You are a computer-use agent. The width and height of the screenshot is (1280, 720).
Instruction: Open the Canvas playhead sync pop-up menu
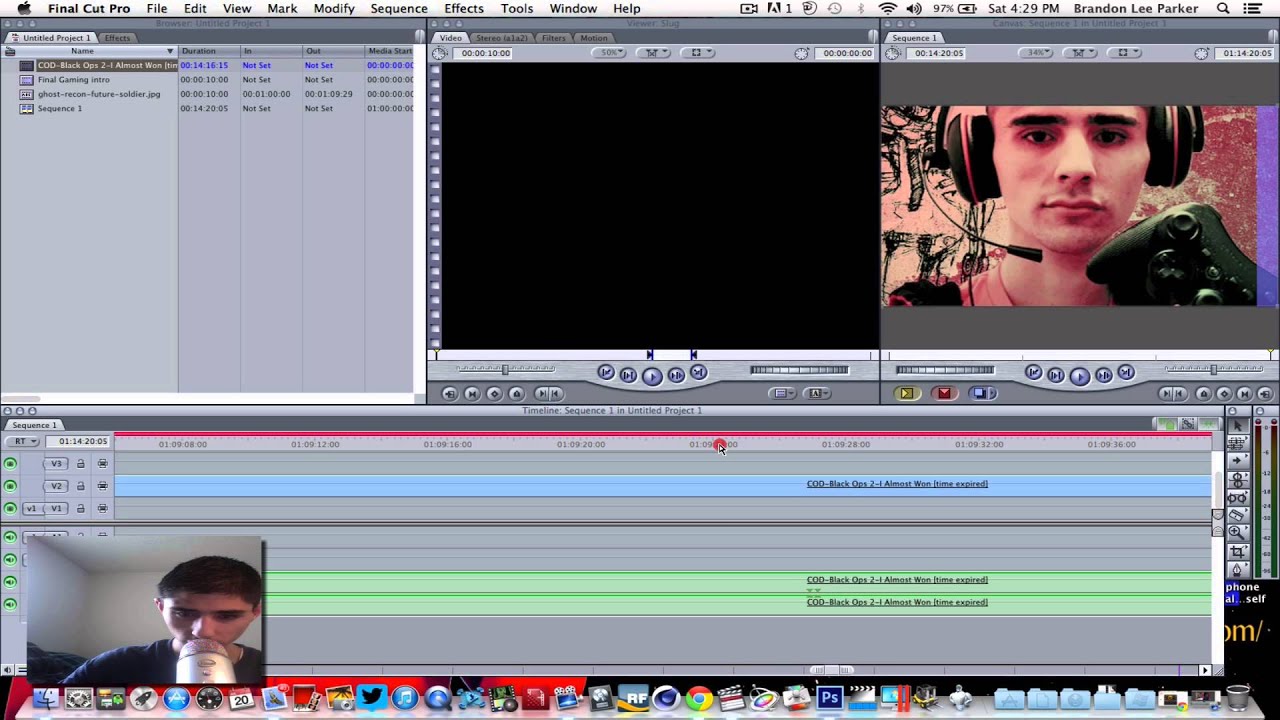click(1080, 53)
